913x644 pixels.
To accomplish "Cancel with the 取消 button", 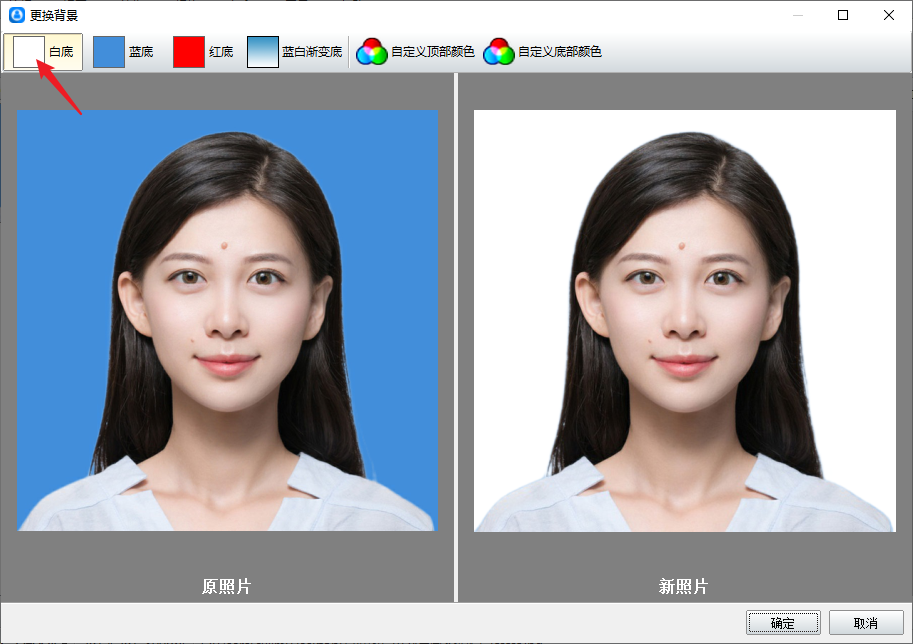I will [866, 623].
